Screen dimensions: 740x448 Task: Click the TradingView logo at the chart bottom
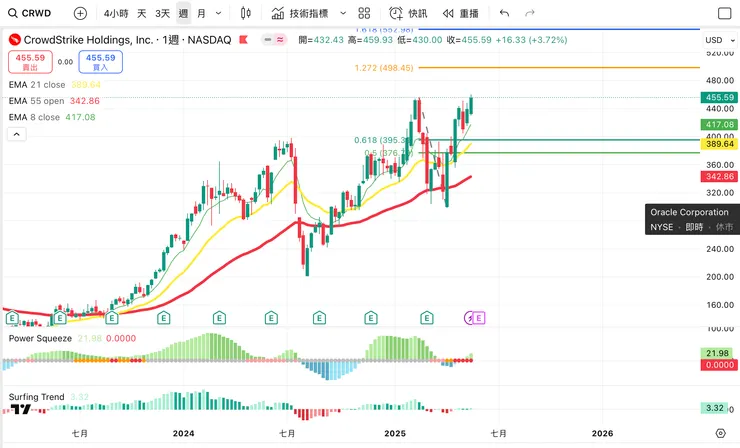pos(21,409)
